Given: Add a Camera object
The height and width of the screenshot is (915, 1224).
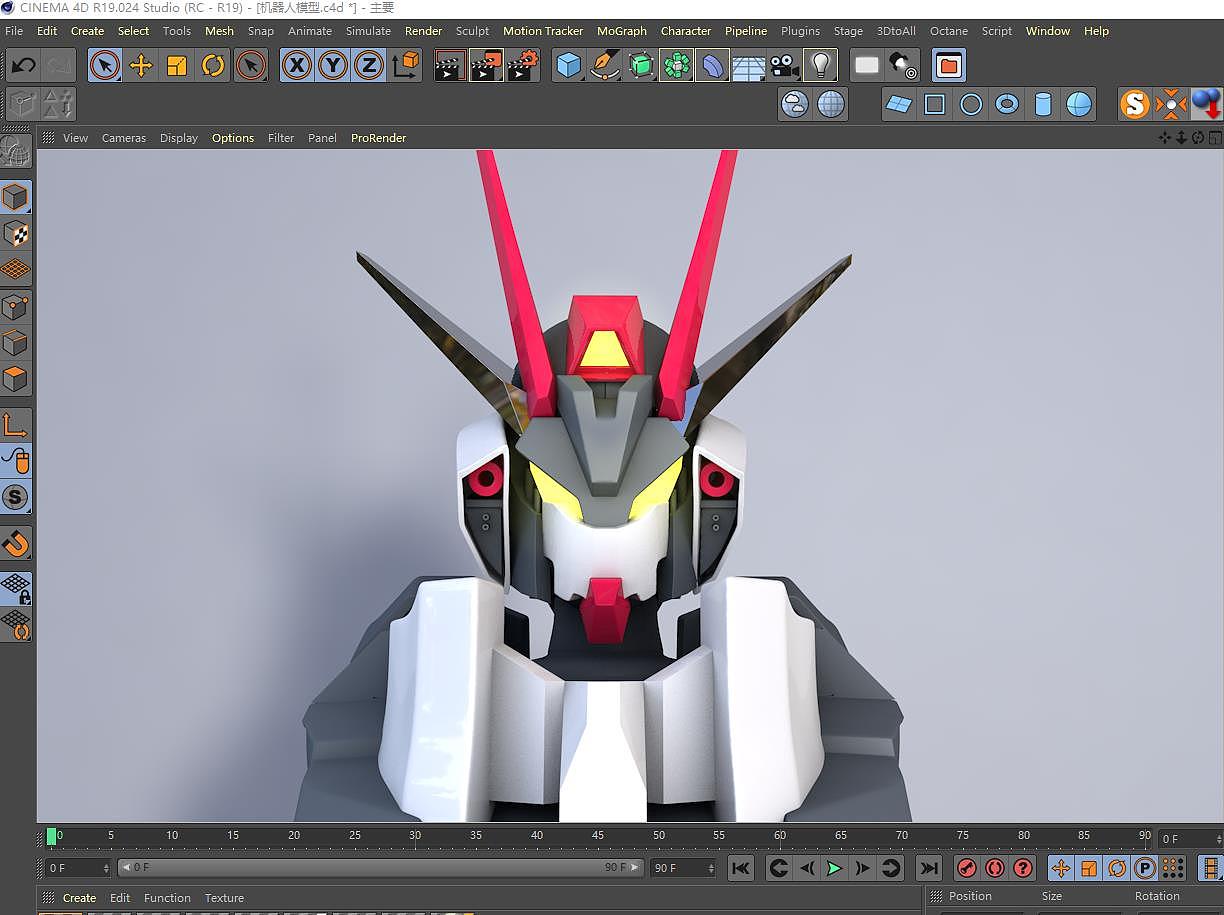Looking at the screenshot, I should (785, 67).
